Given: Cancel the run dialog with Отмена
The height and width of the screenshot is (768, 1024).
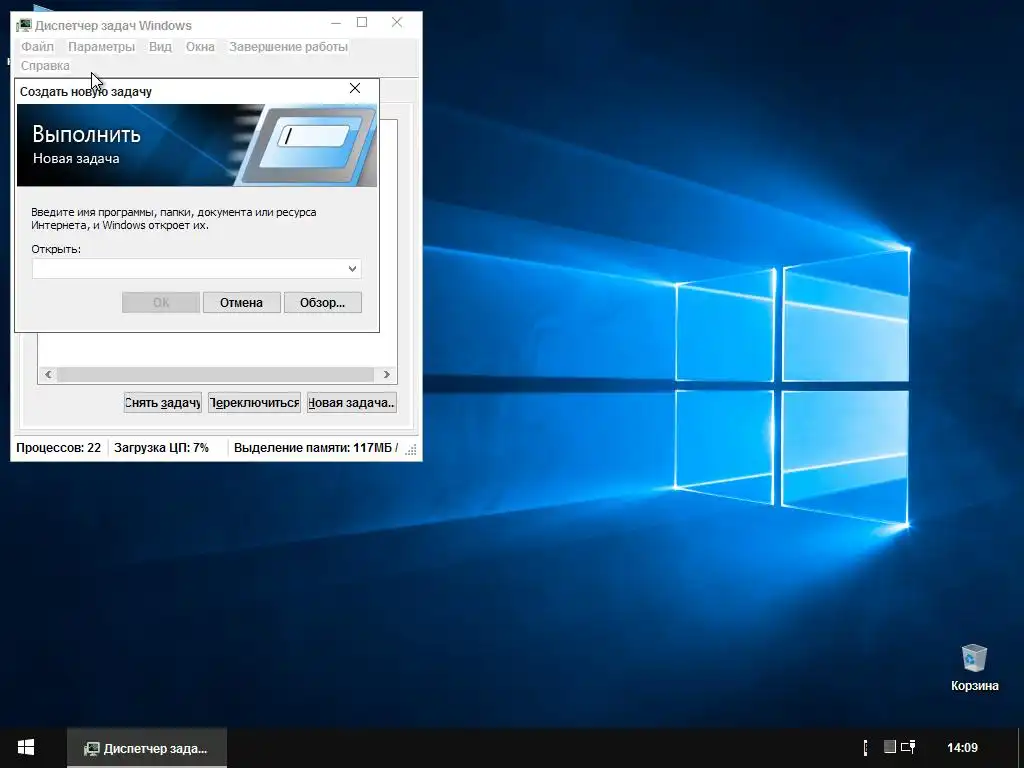Looking at the screenshot, I should tap(242, 302).
